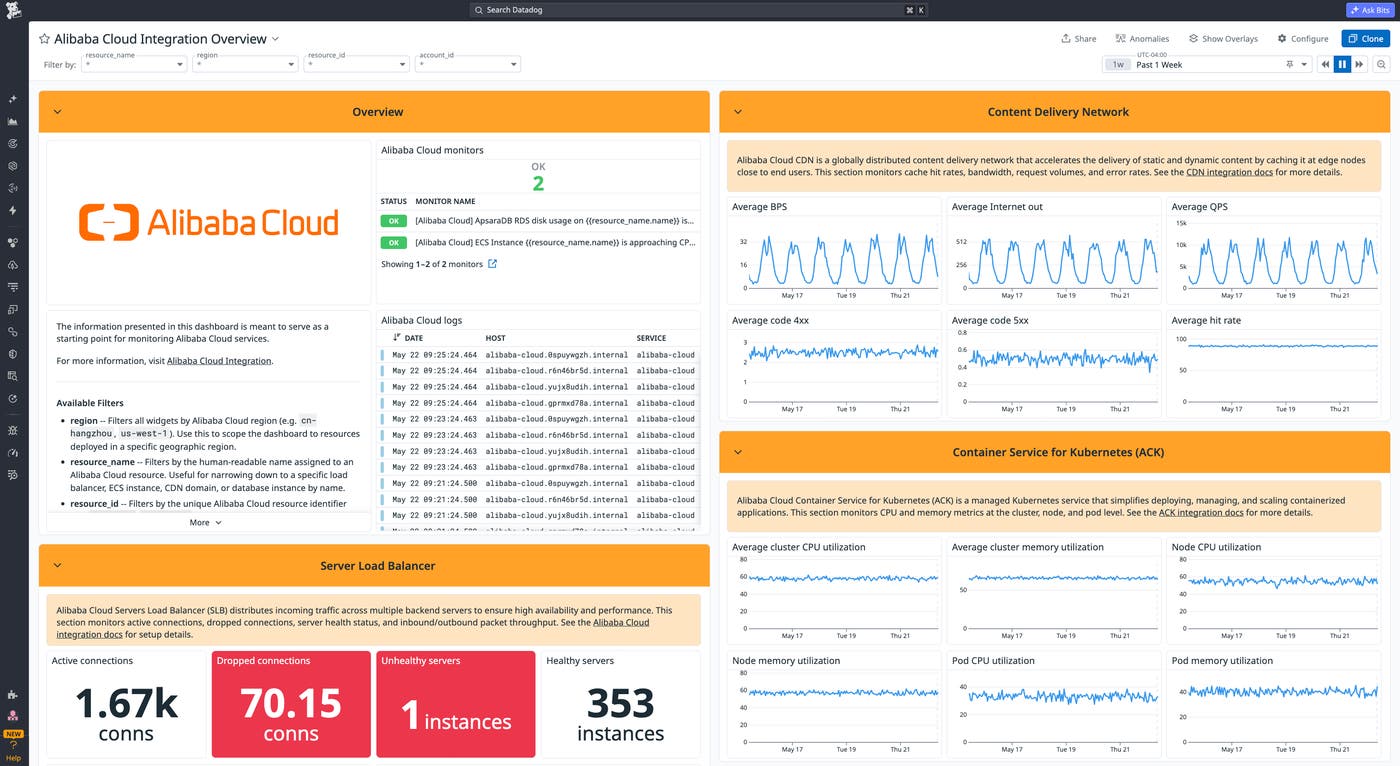Click the HOST column header in logs
Viewport: 1400px width, 766px height.
tap(495, 338)
